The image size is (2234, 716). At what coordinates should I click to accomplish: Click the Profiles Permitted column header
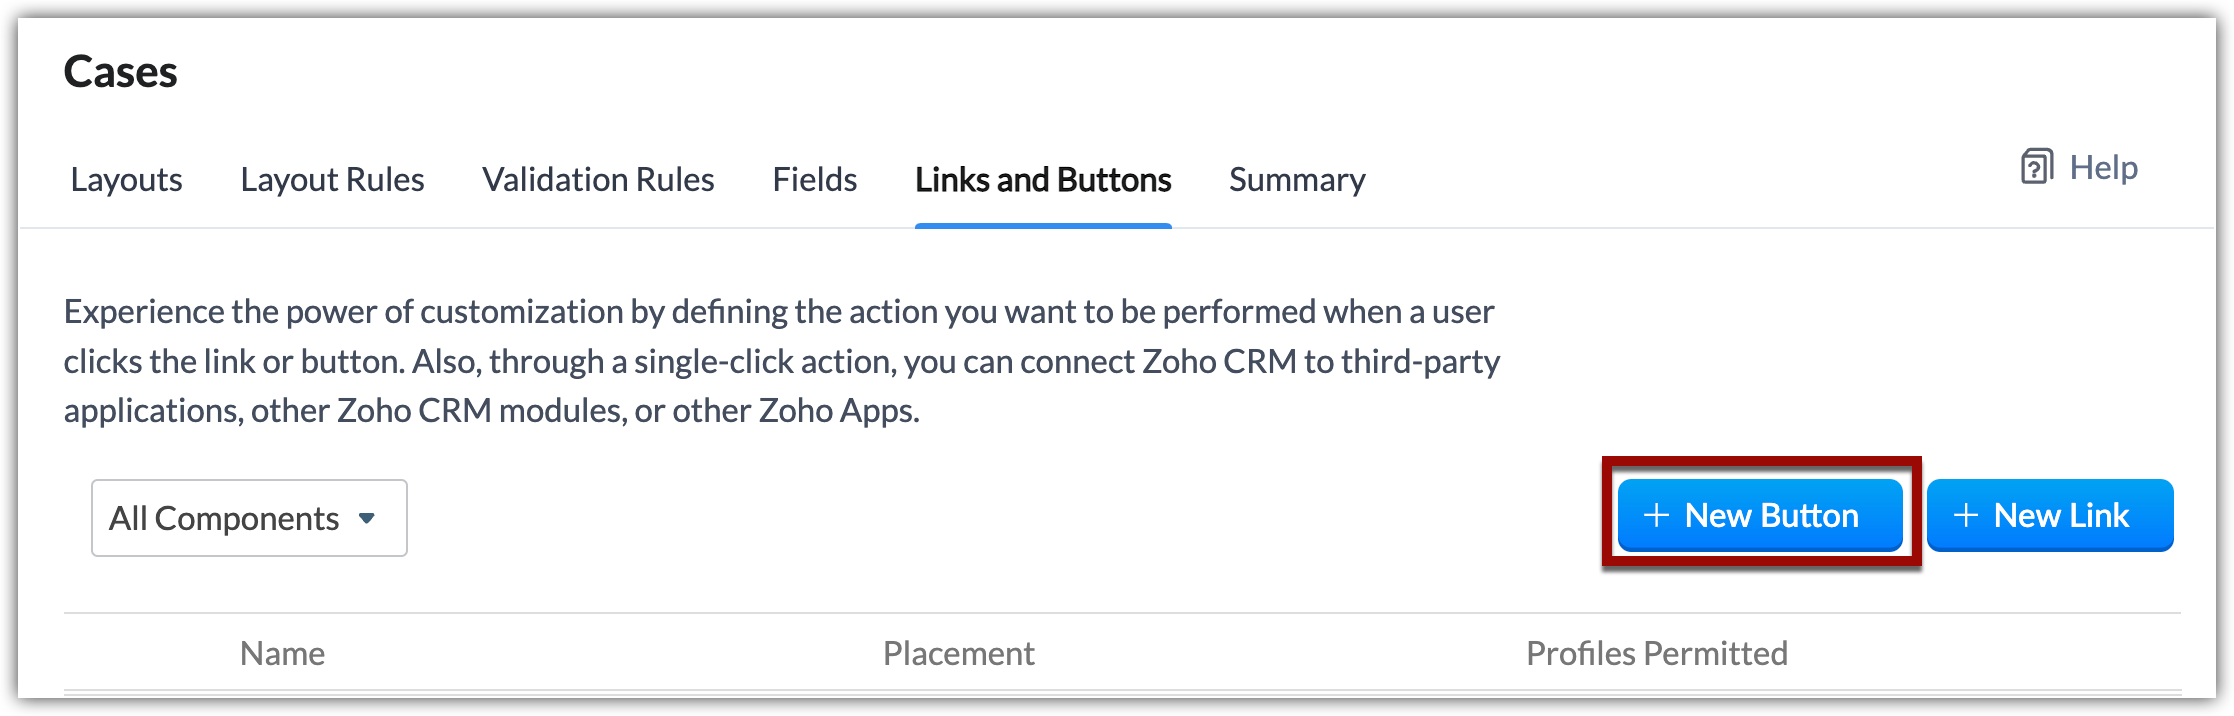(1656, 654)
